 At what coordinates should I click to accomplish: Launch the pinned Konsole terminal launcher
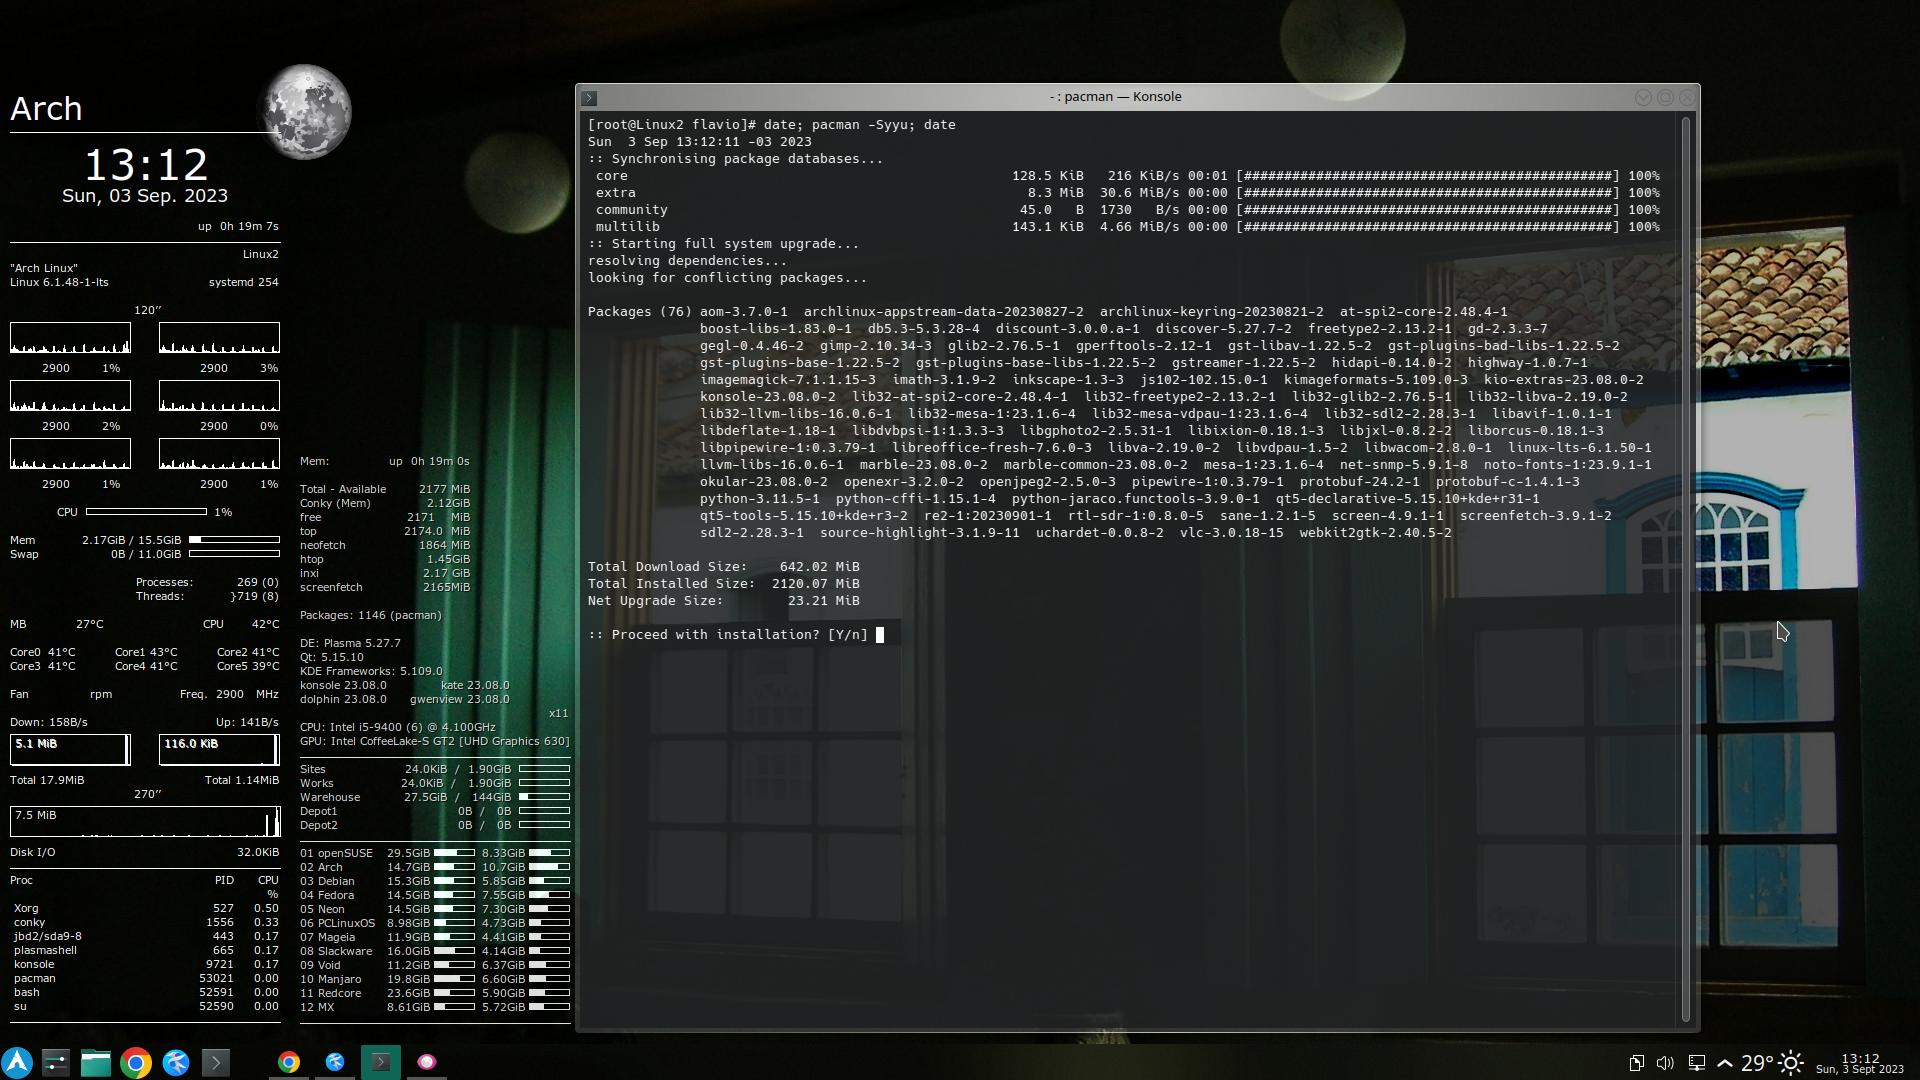pyautogui.click(x=216, y=1062)
